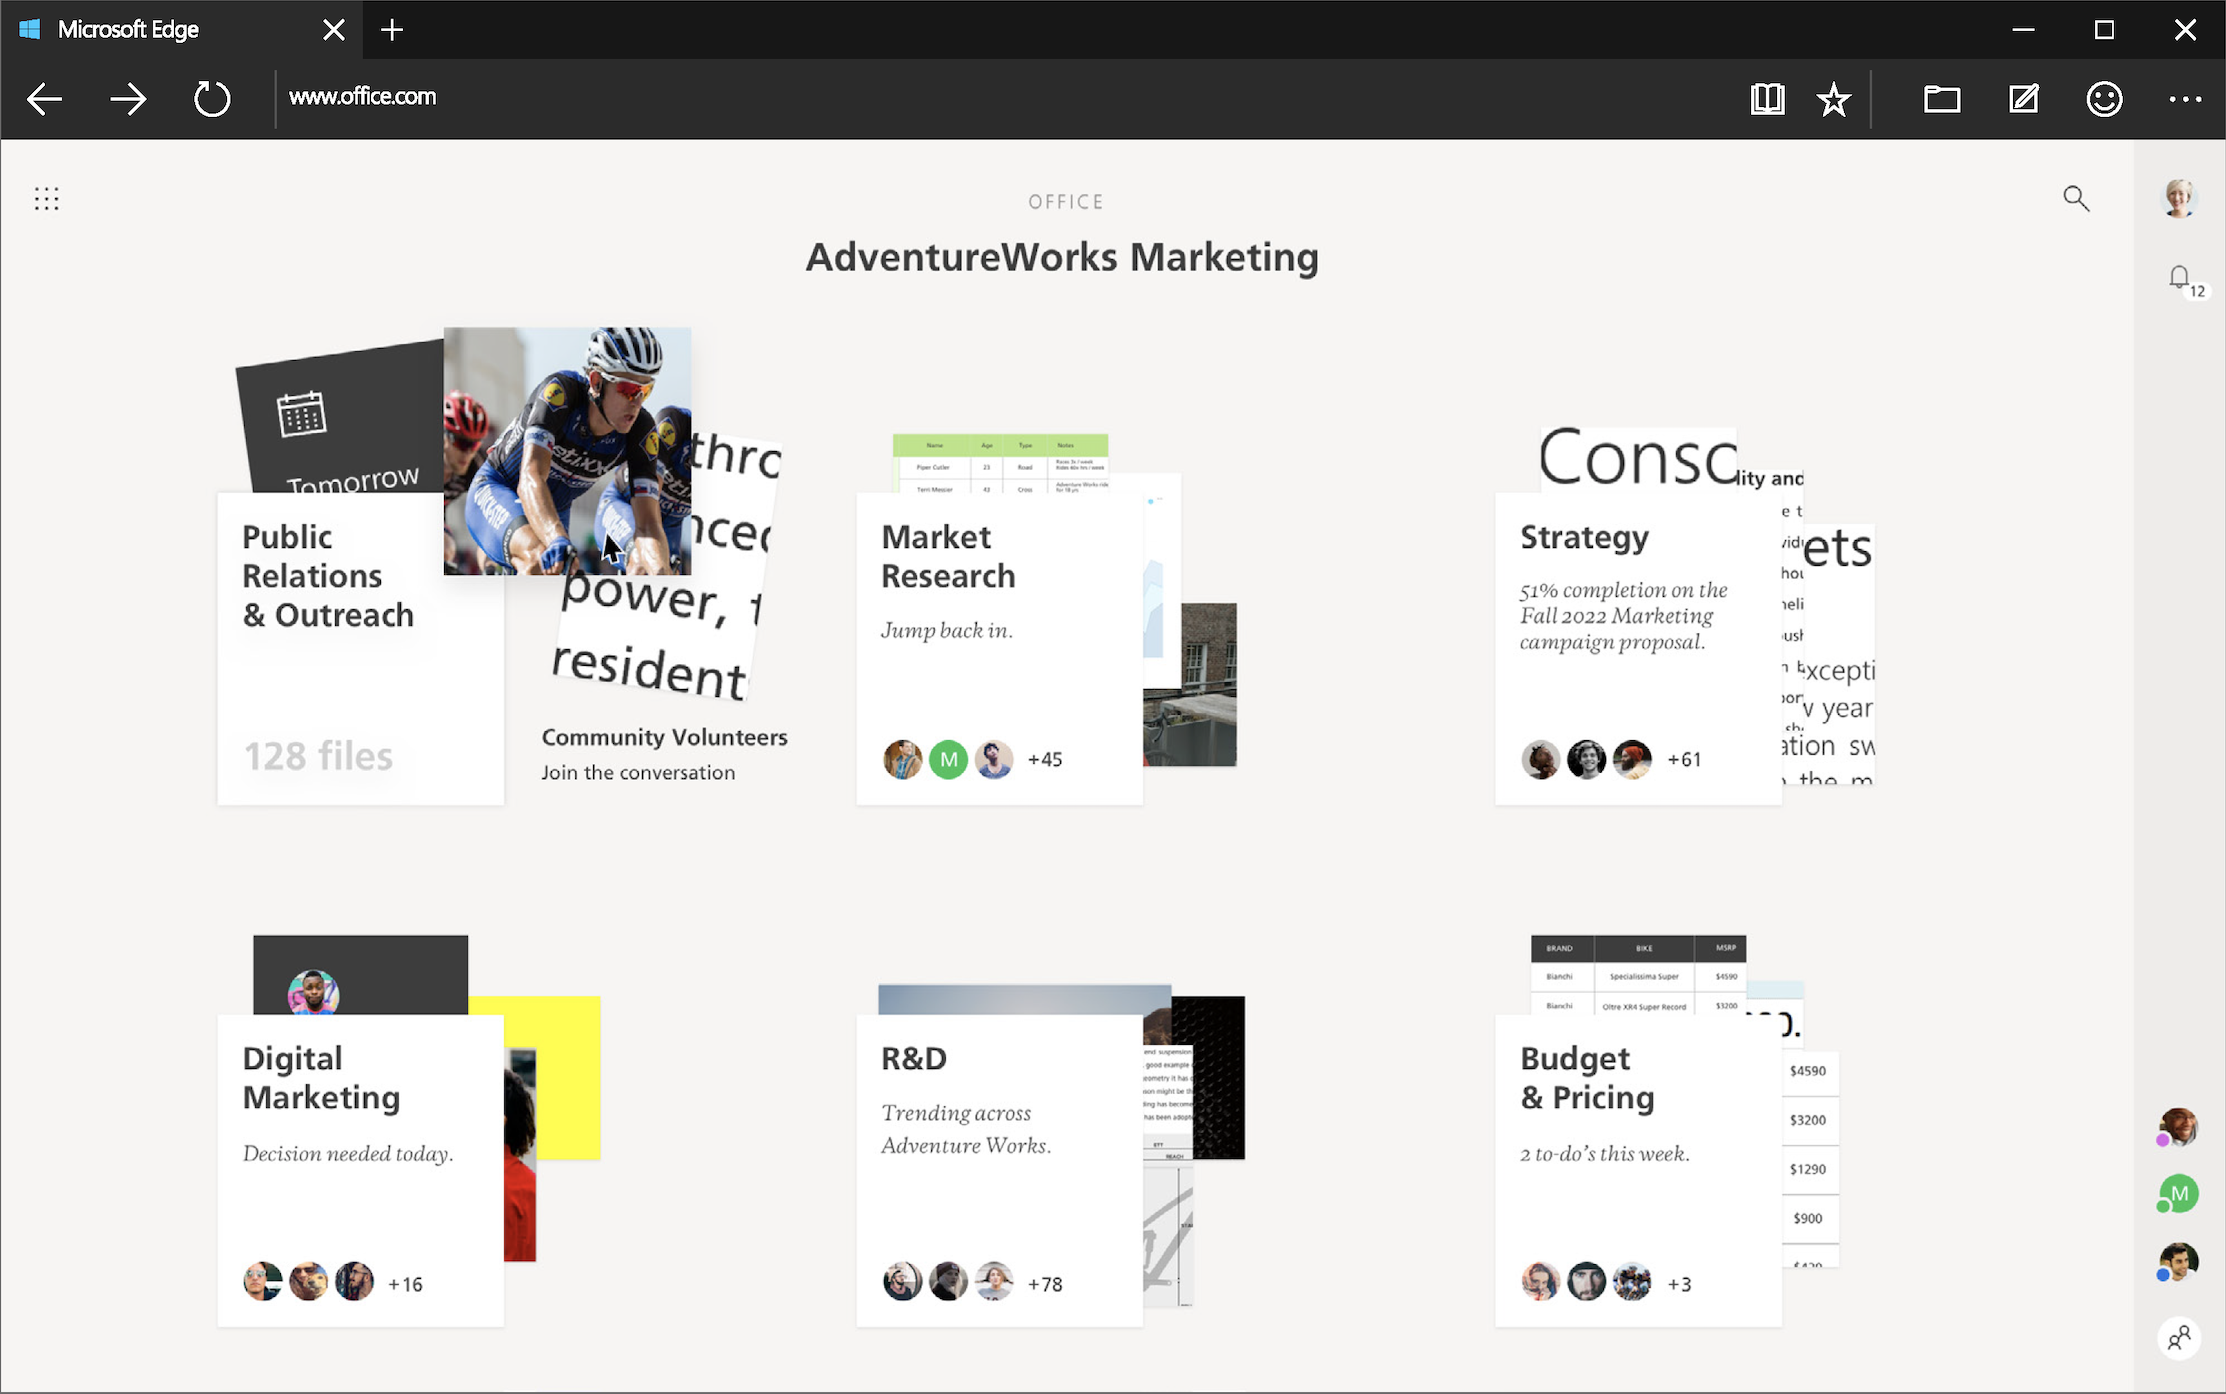Screen dimensions: 2226x1394
Task: Open the green M contact in sidebar
Action: click(2178, 1193)
